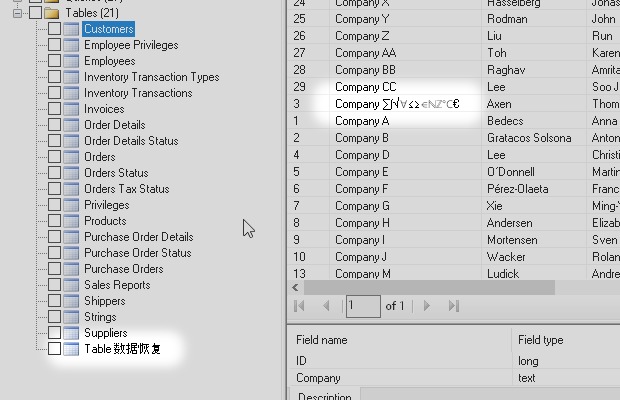
Task: Click the Customers table icon
Action: point(71,29)
